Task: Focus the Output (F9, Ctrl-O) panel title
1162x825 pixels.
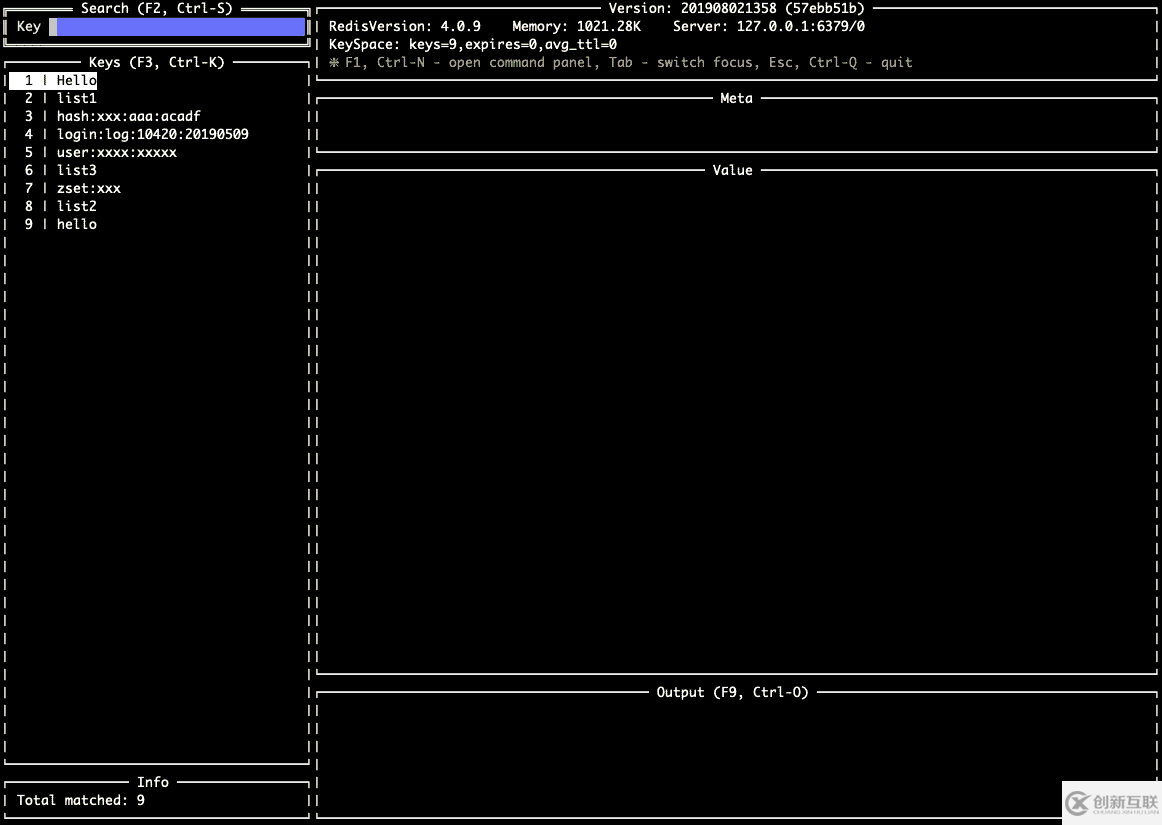Action: click(x=732, y=692)
